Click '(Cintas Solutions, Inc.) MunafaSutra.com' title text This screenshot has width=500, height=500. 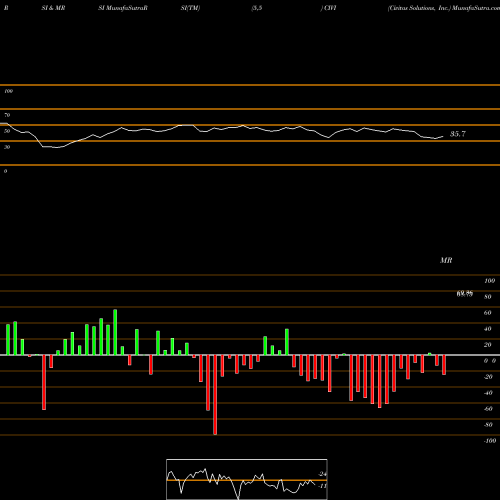click(444, 8)
